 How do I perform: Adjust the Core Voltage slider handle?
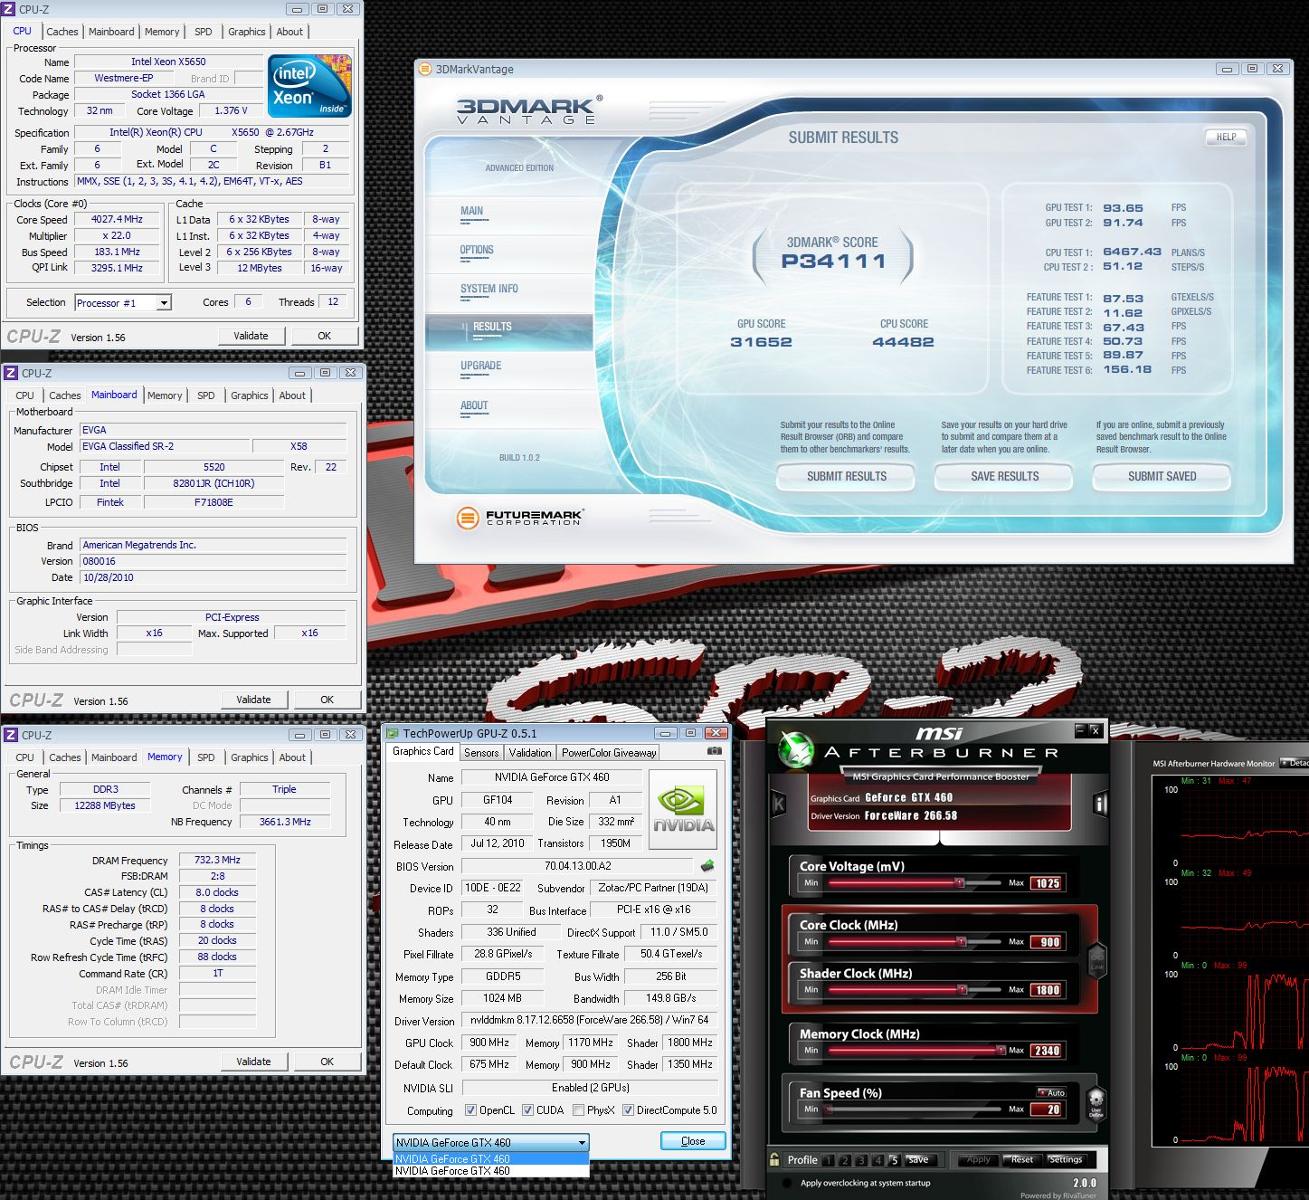coord(959,883)
